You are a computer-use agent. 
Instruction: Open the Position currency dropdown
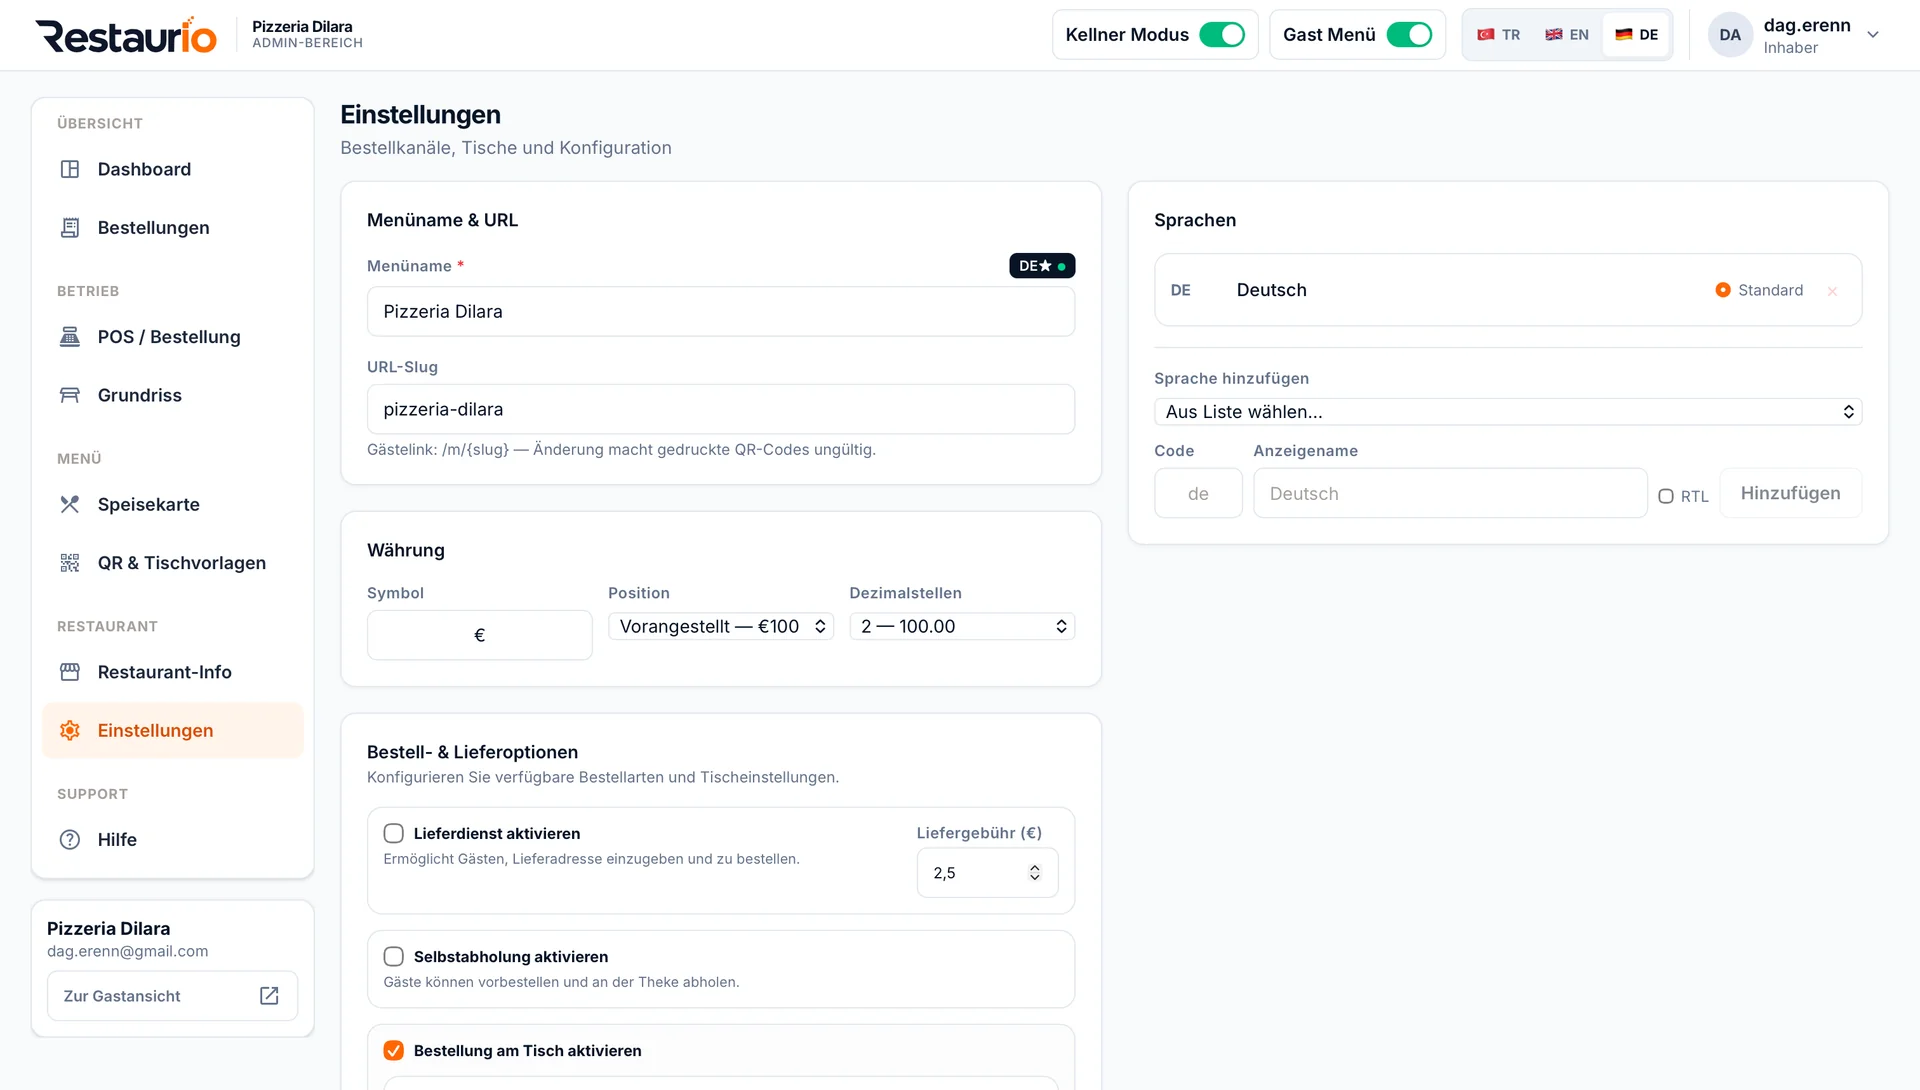[x=721, y=627]
